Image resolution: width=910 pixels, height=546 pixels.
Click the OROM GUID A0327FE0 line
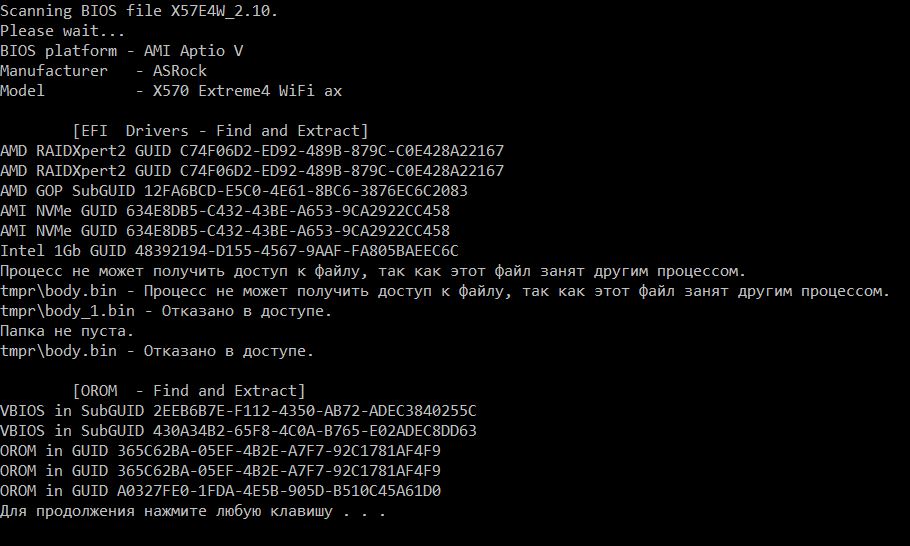click(220, 491)
